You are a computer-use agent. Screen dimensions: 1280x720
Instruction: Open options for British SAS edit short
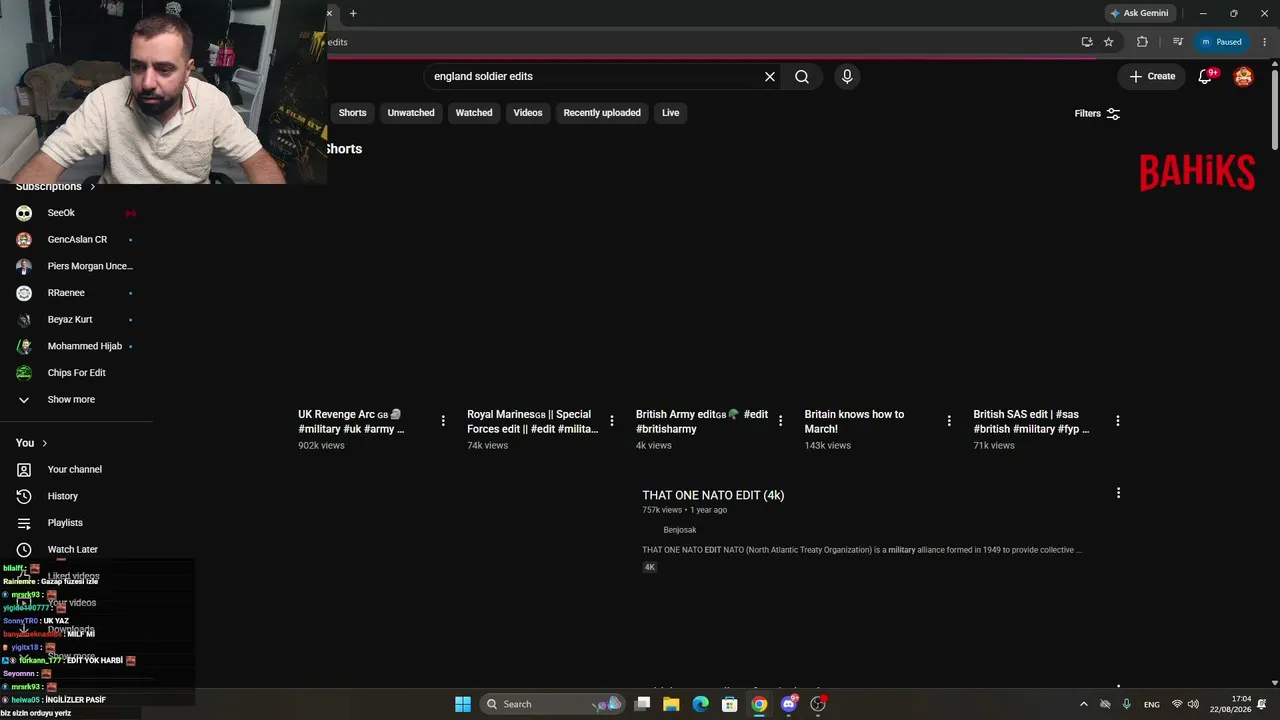click(1118, 421)
